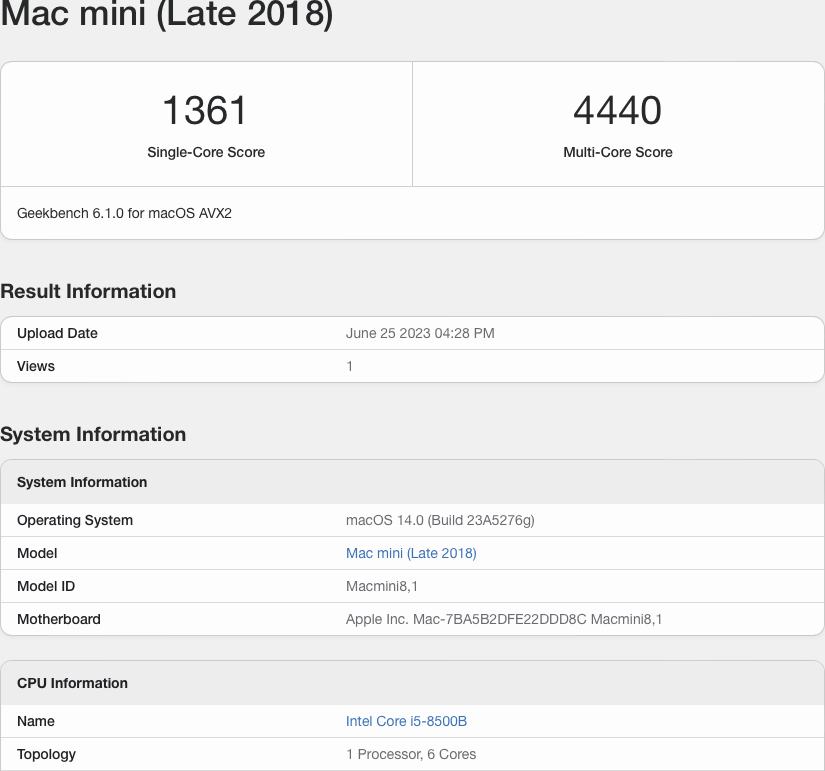
Task: Click the Model ID label
Action: pyautogui.click(x=46, y=586)
